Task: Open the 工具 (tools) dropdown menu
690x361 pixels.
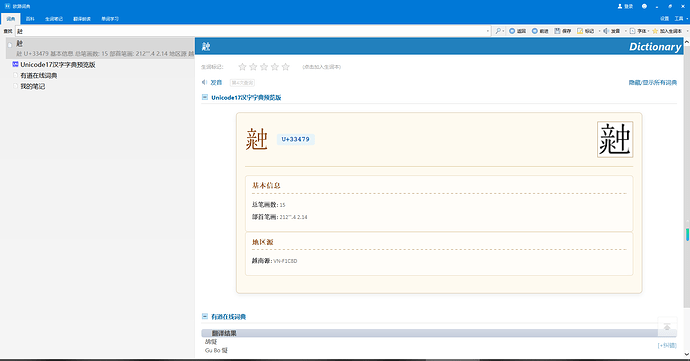Action: [680, 18]
